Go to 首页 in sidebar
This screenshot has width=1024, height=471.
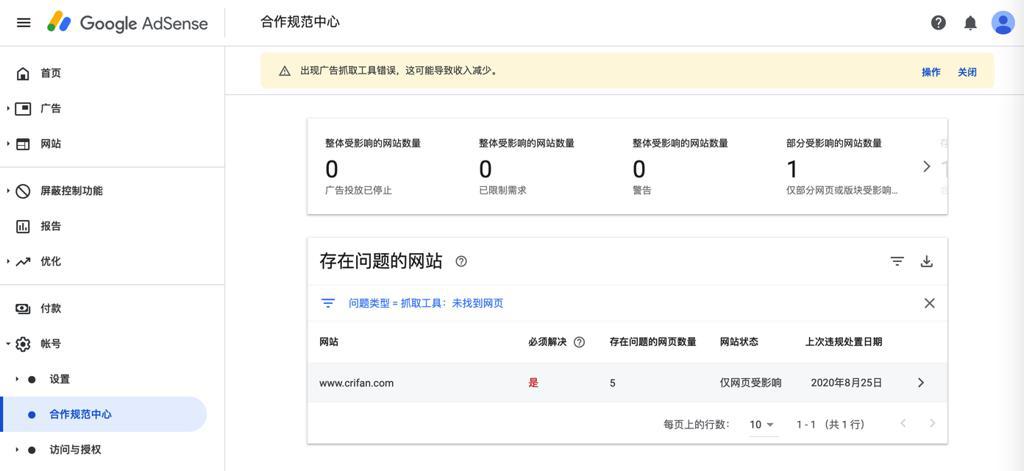(50, 73)
